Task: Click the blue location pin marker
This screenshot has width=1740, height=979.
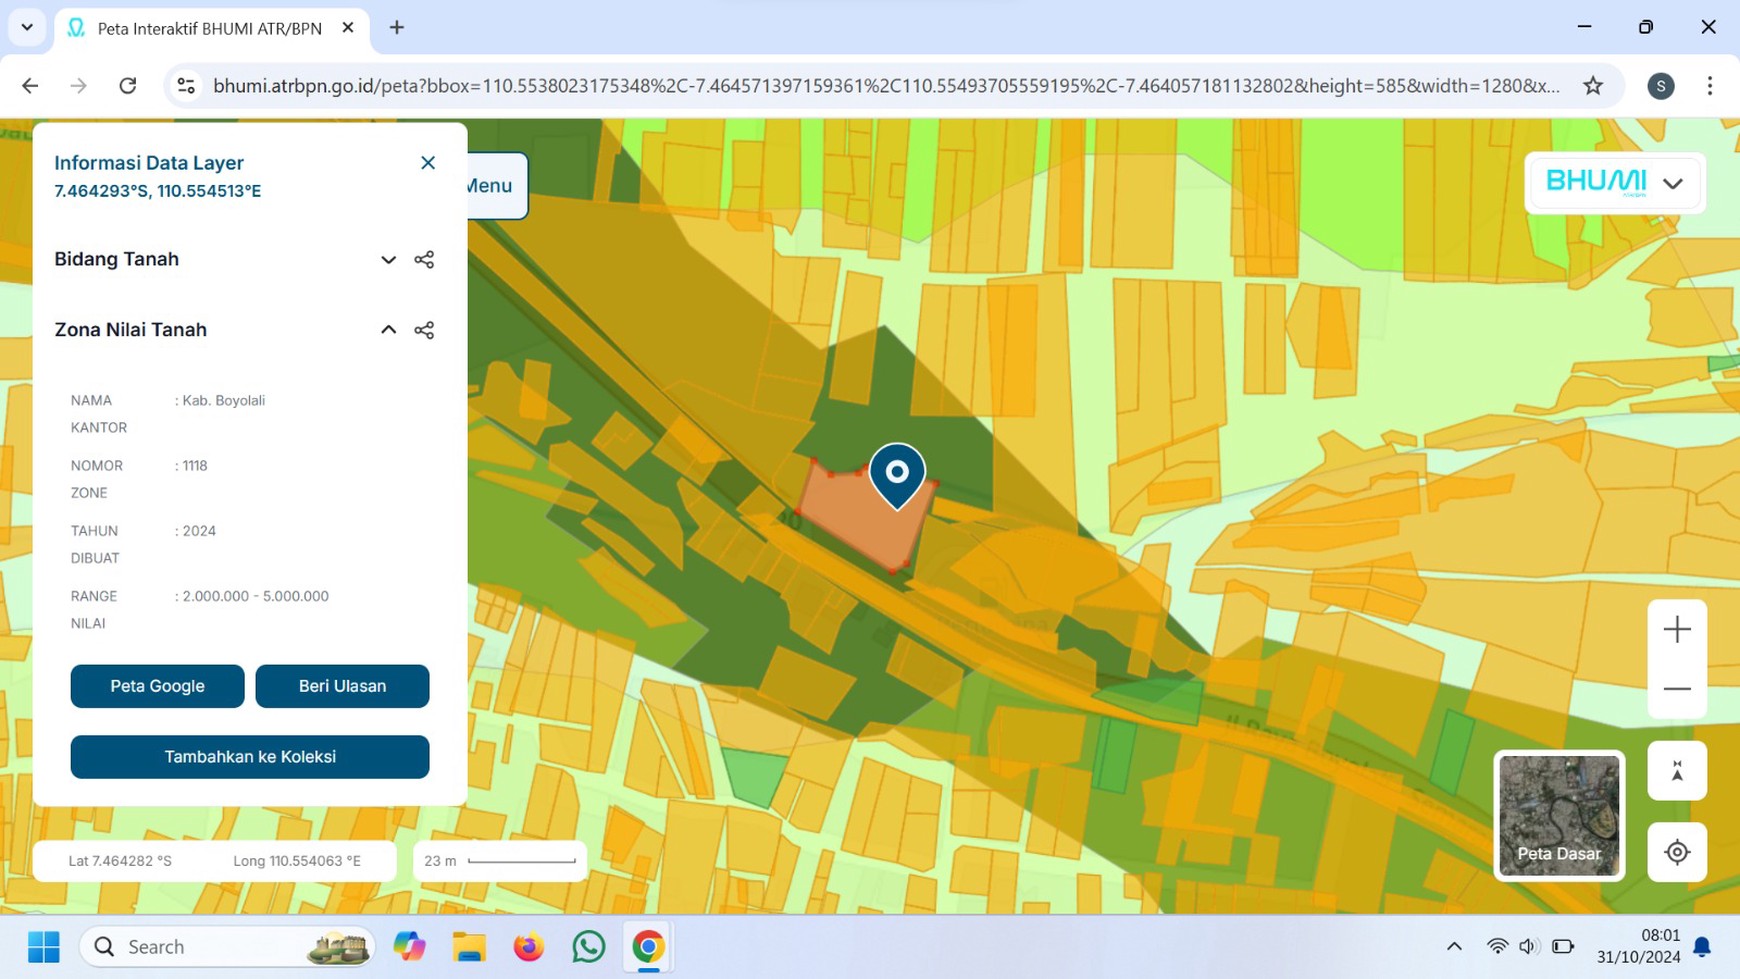Action: coord(897,476)
